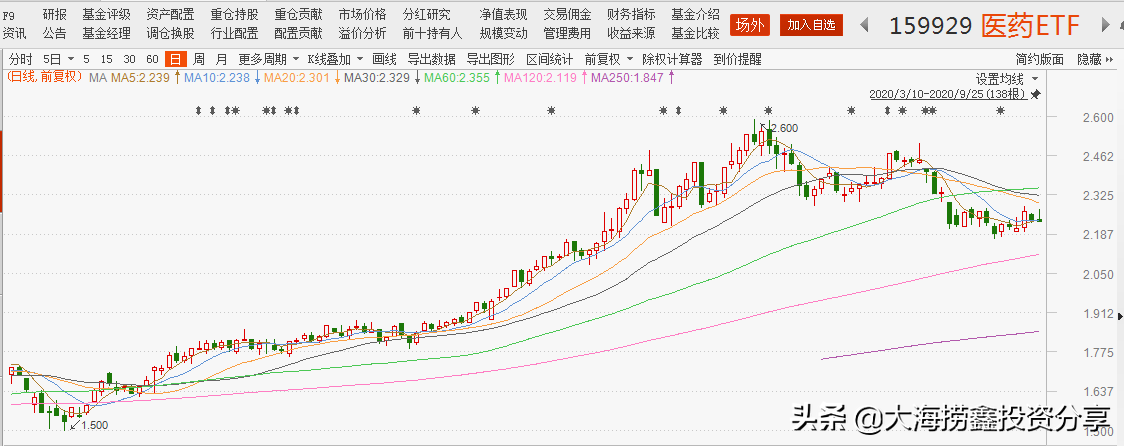The height and width of the screenshot is (446, 1124).
Task: Open the 画线 drawing tool
Action: point(384,59)
